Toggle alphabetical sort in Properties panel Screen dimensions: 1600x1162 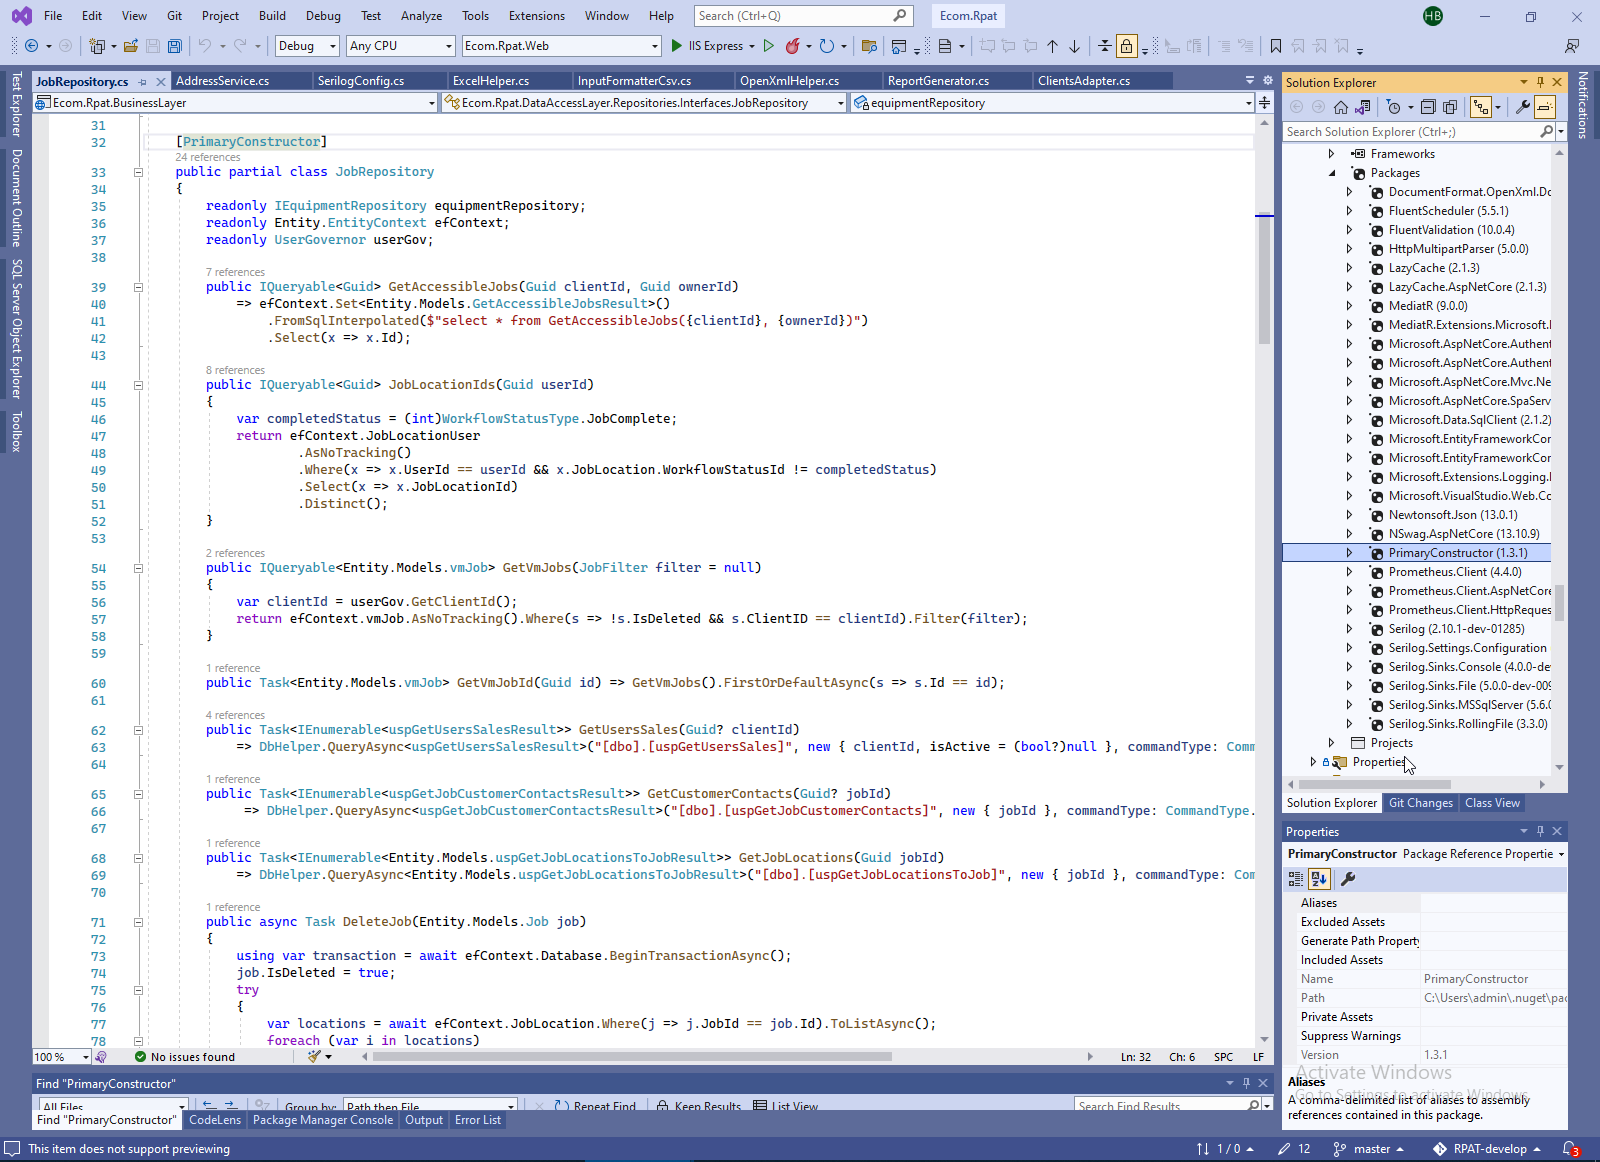1319,879
